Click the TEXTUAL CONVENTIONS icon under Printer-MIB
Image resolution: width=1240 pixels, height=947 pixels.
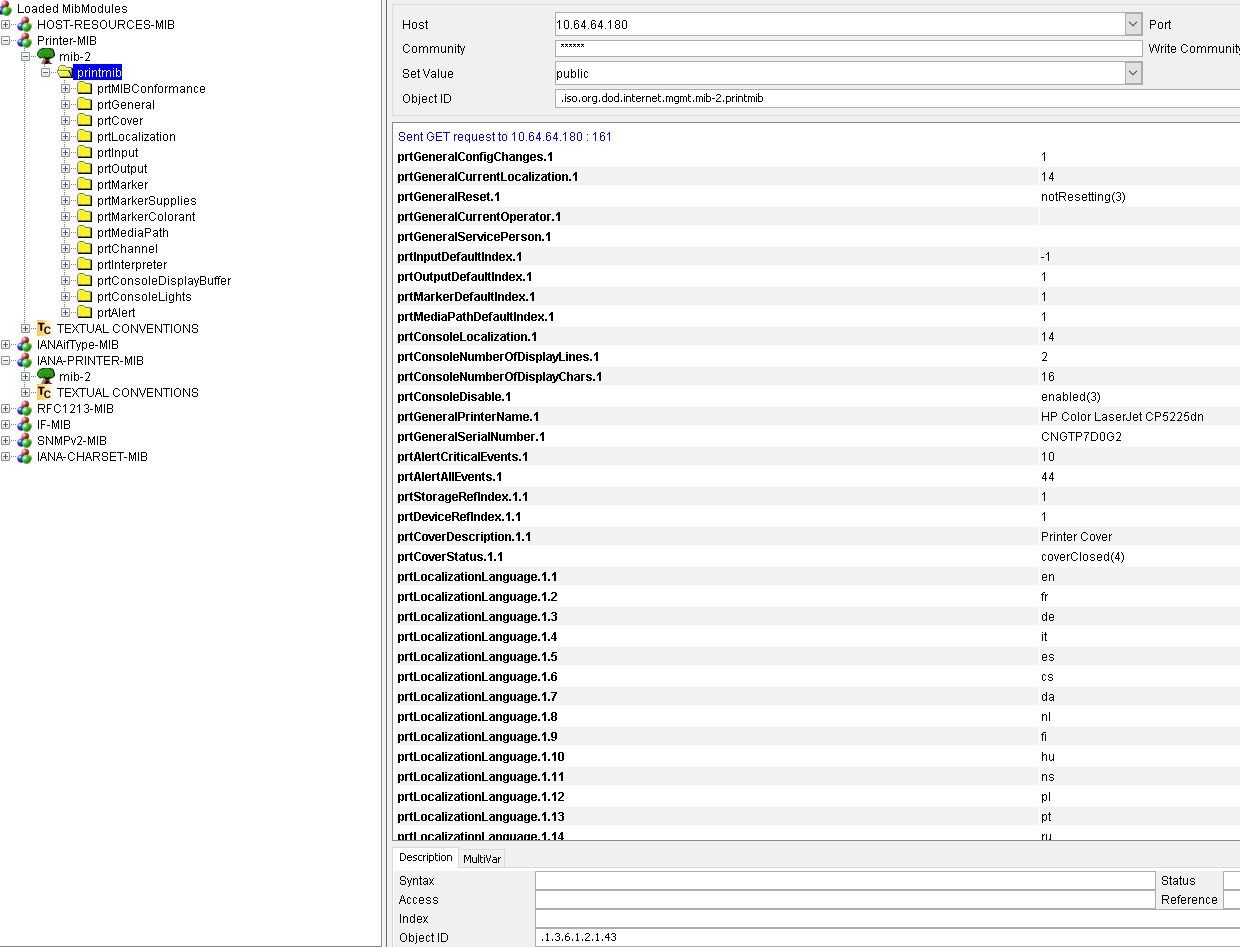point(43,328)
